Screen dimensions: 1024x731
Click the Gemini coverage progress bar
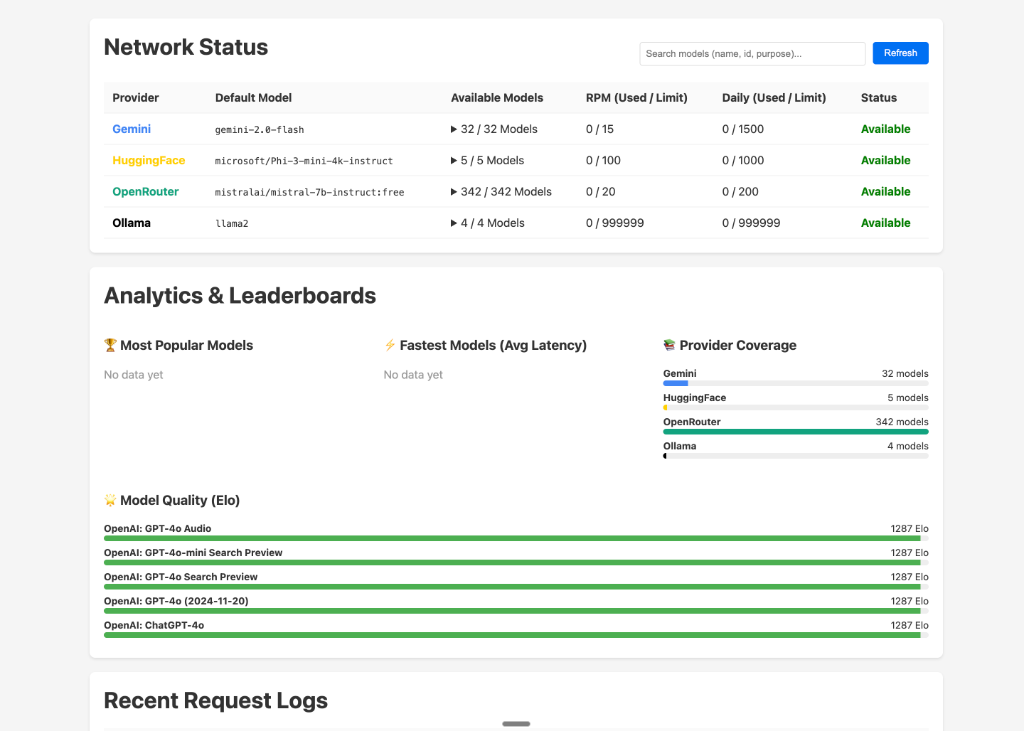(795, 383)
